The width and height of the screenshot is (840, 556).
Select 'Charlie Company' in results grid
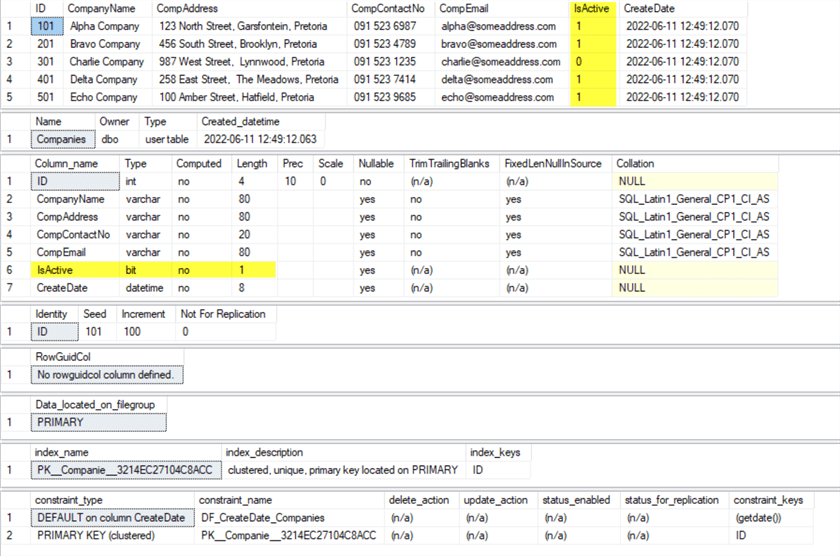[x=107, y=62]
